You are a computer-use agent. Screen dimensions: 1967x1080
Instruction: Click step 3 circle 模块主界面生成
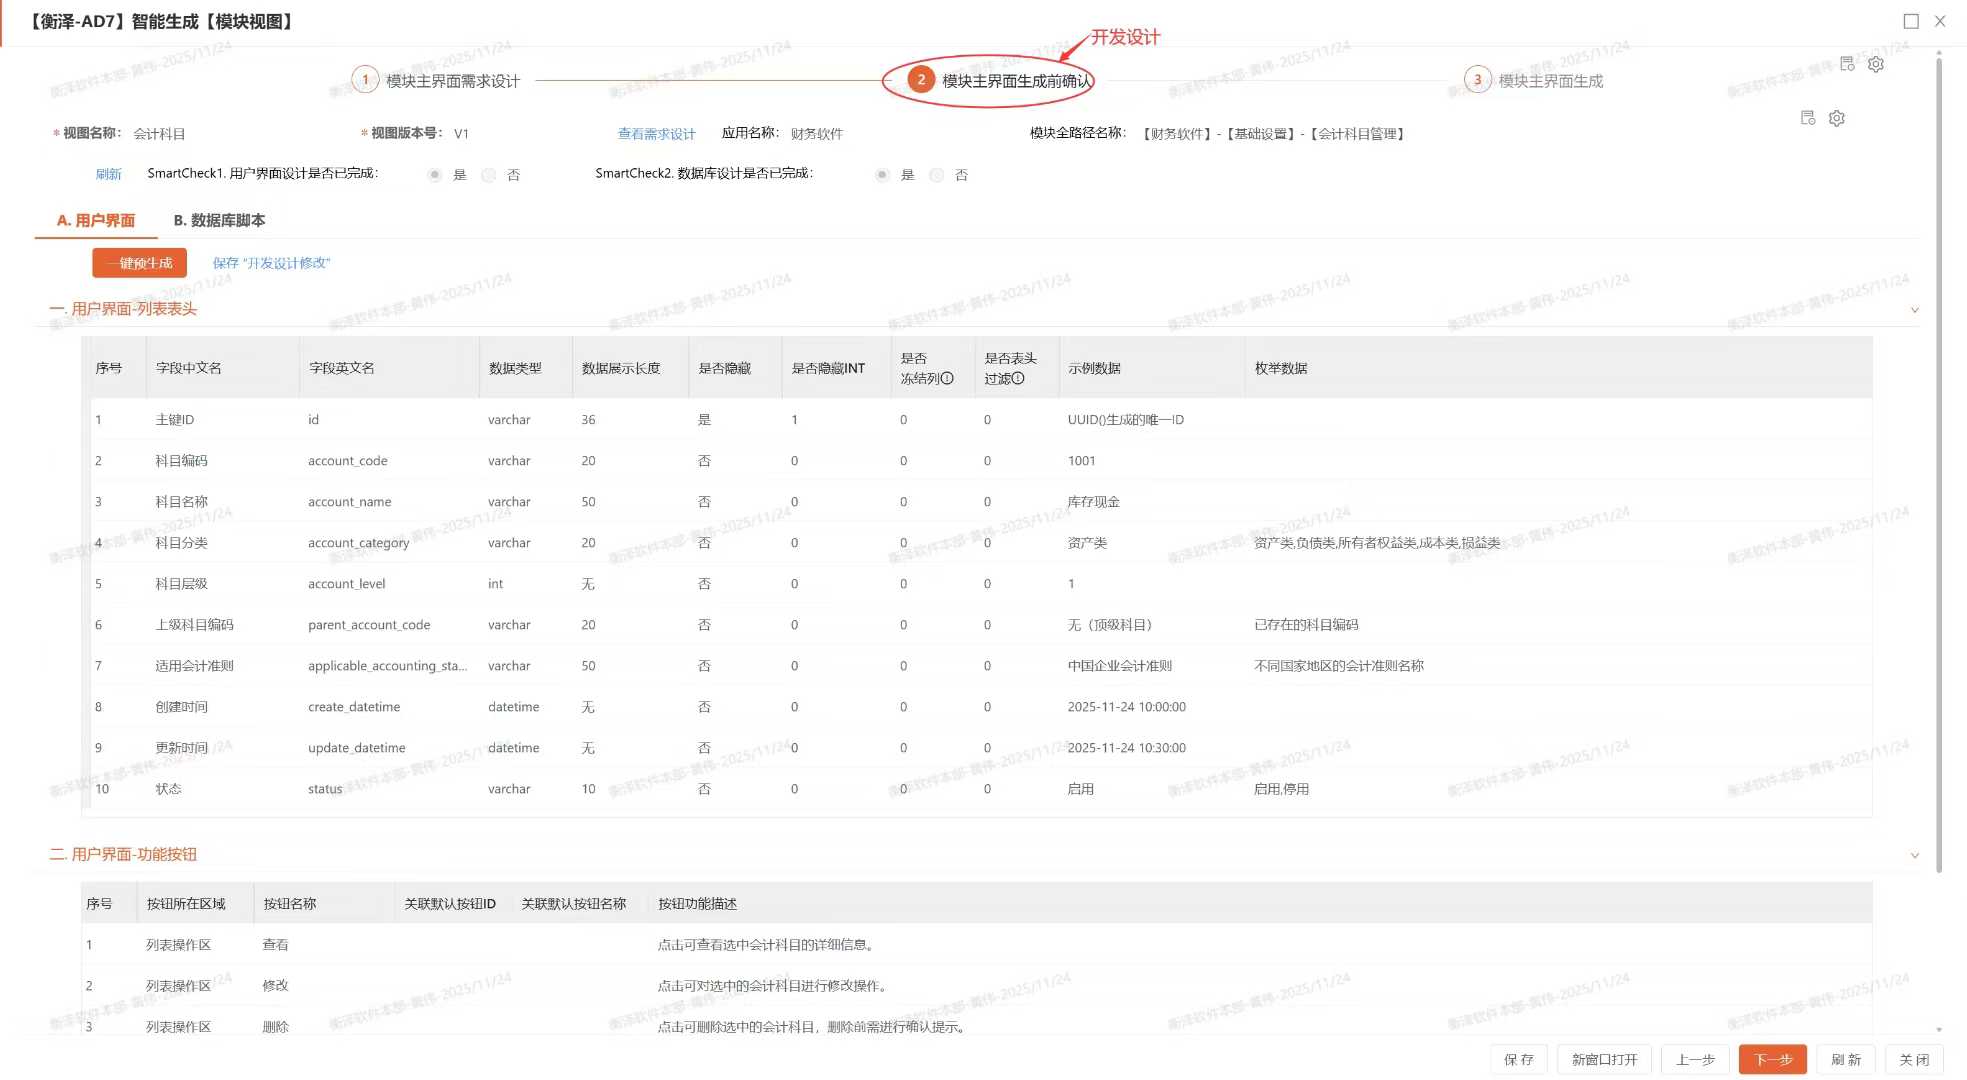point(1477,80)
